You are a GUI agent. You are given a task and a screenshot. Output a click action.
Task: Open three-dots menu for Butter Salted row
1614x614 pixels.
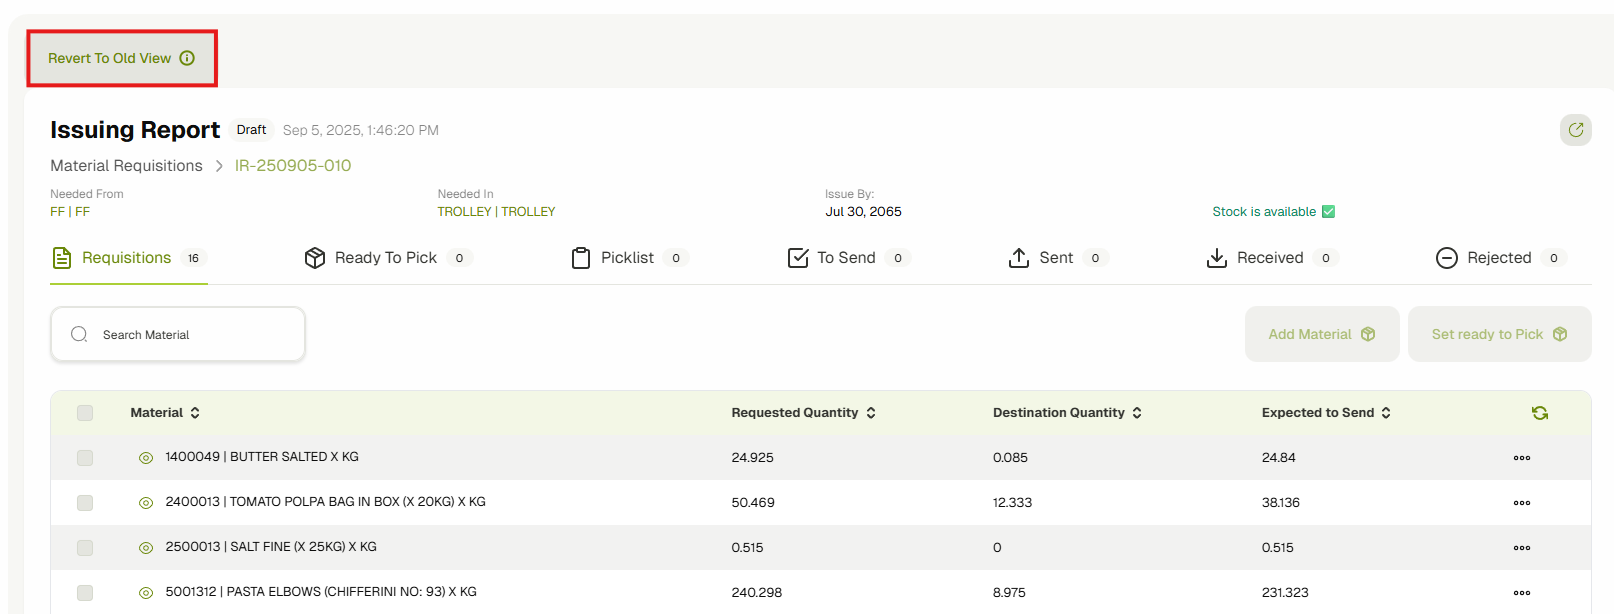coord(1521,458)
